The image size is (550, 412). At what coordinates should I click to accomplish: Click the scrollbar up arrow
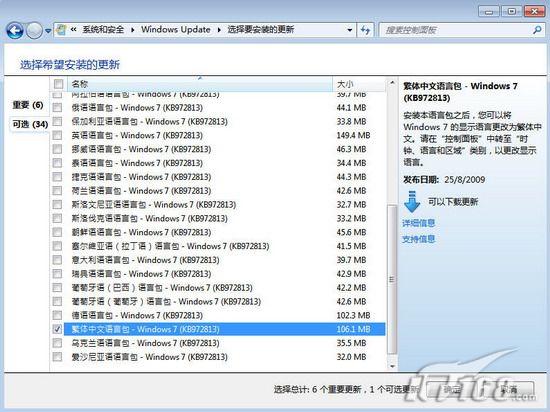[392, 83]
